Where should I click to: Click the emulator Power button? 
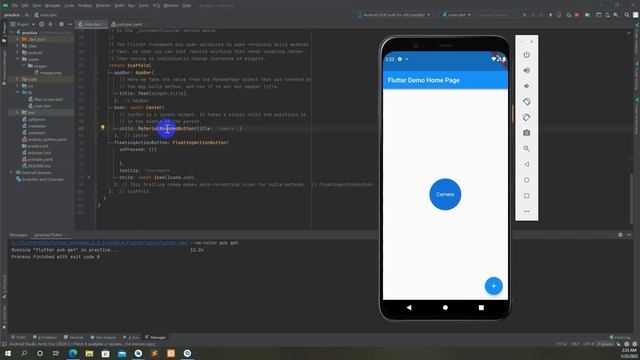[527, 55]
